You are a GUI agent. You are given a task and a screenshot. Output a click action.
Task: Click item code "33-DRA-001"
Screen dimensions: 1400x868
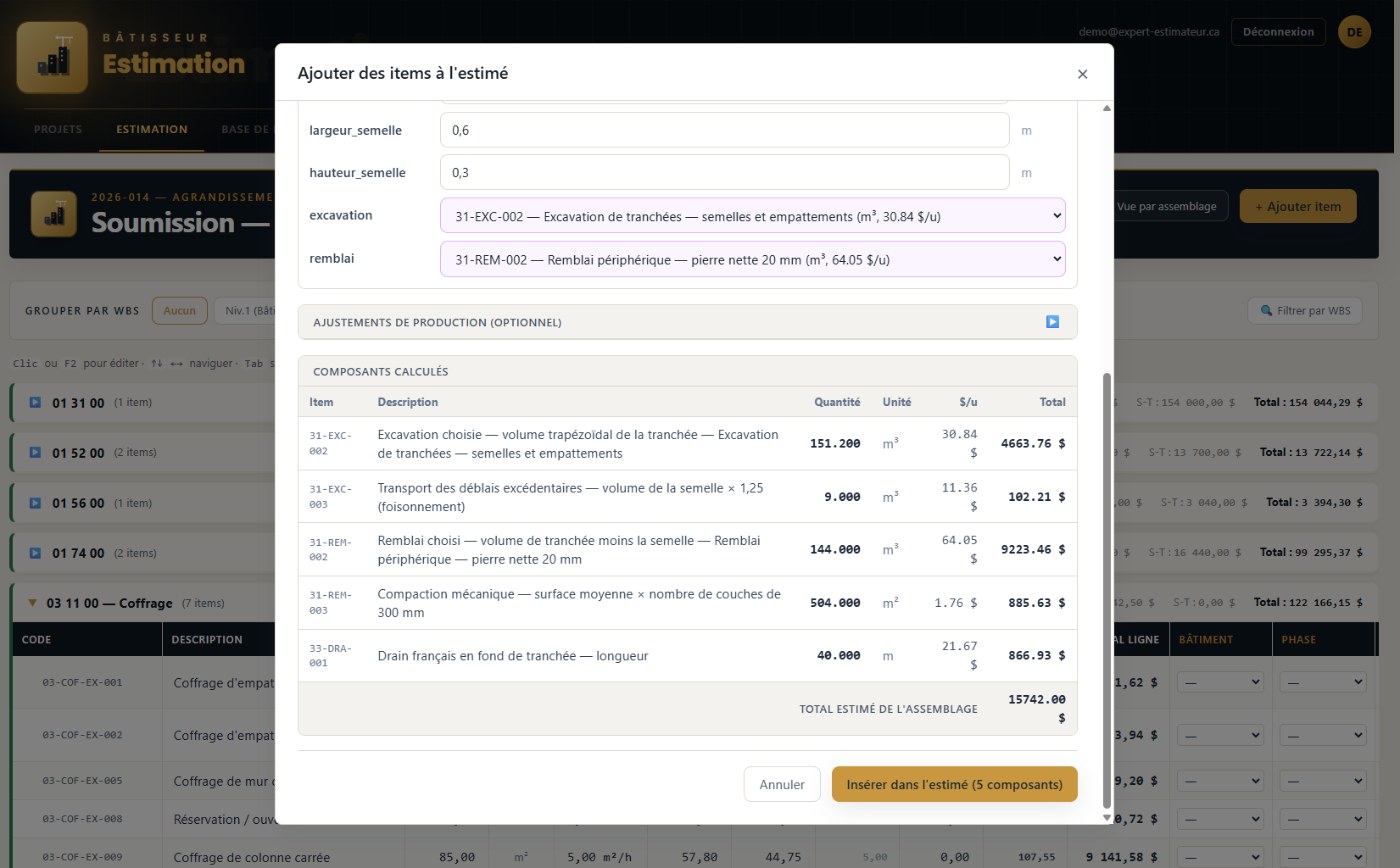pos(331,656)
